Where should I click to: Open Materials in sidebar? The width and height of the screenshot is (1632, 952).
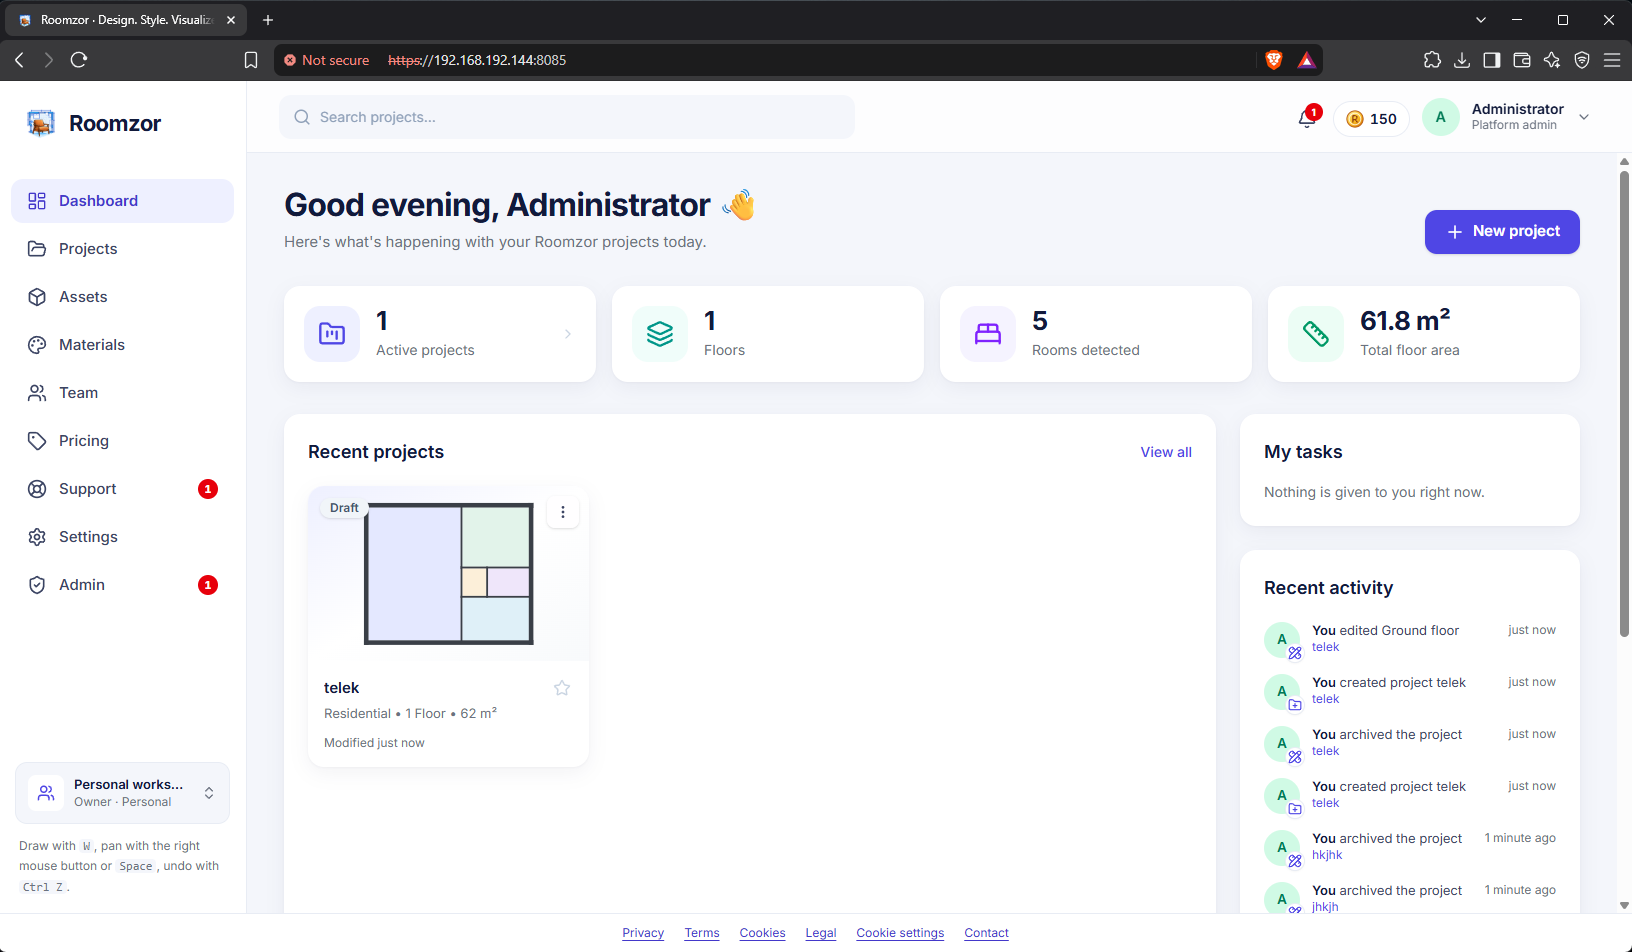click(x=122, y=345)
